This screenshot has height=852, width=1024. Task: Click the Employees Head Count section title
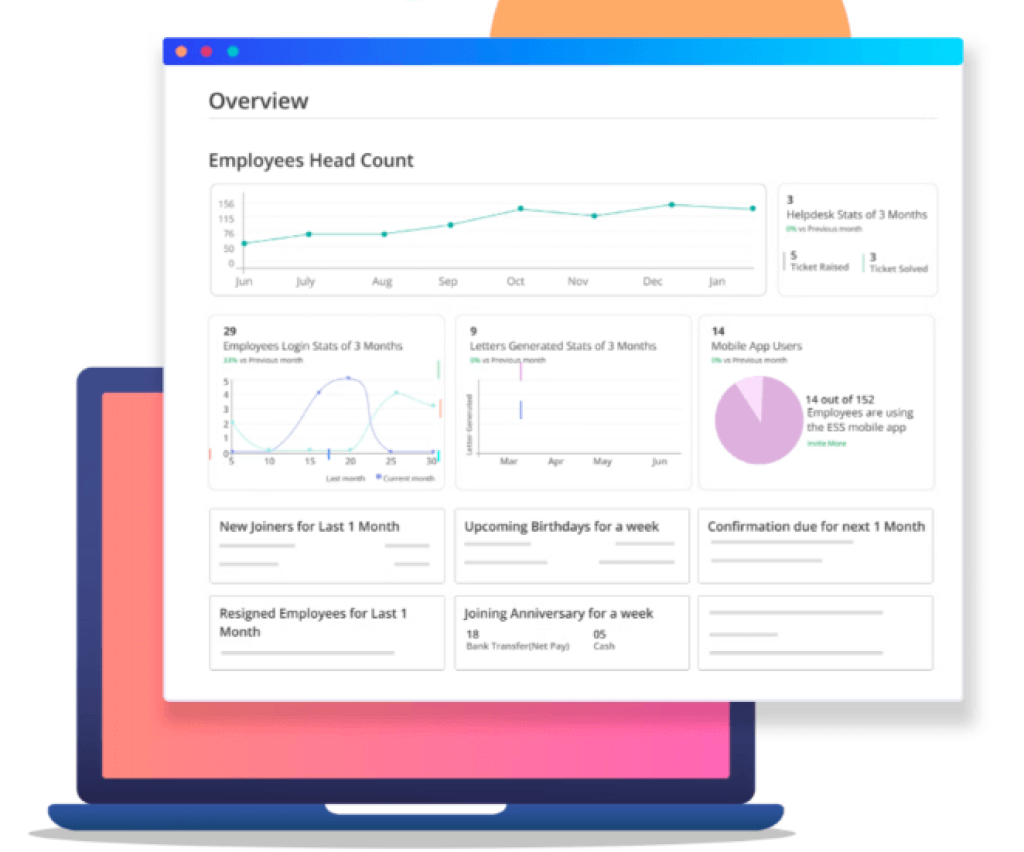[x=311, y=160]
